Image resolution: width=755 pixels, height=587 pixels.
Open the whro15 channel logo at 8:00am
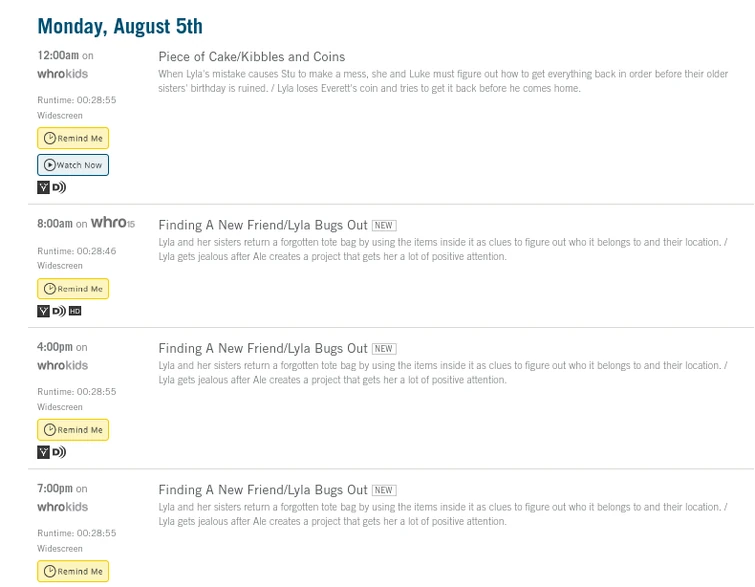point(113,223)
